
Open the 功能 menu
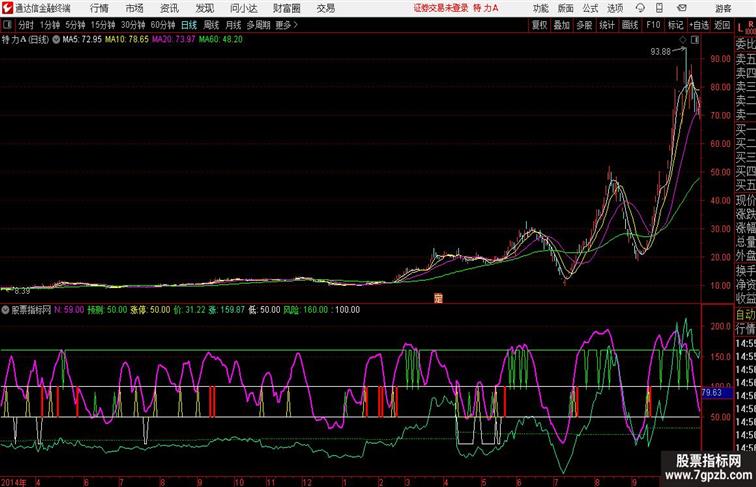click(540, 8)
